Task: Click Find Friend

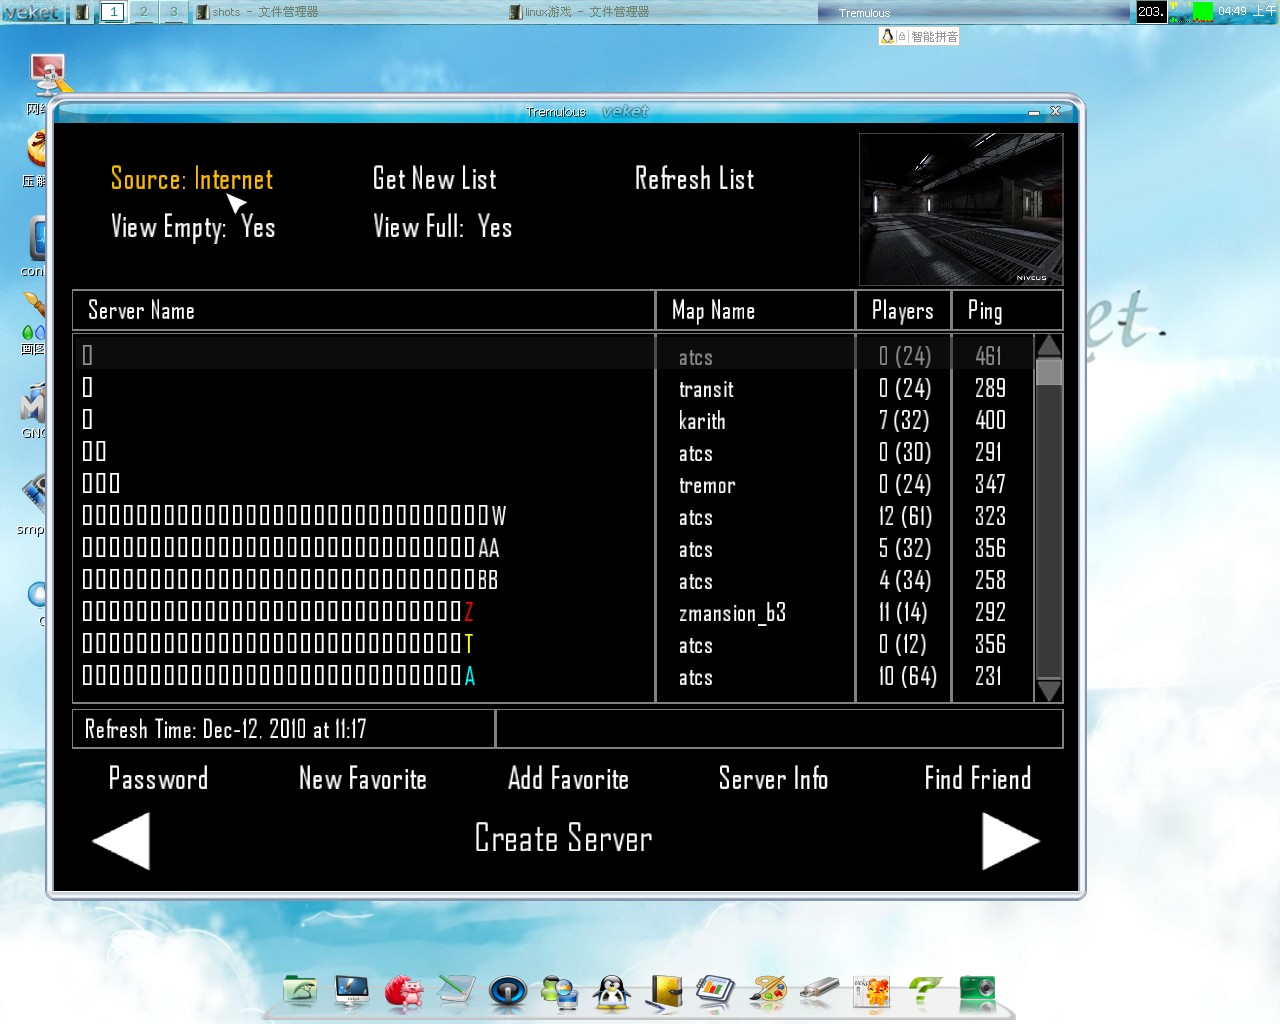Action: [978, 779]
